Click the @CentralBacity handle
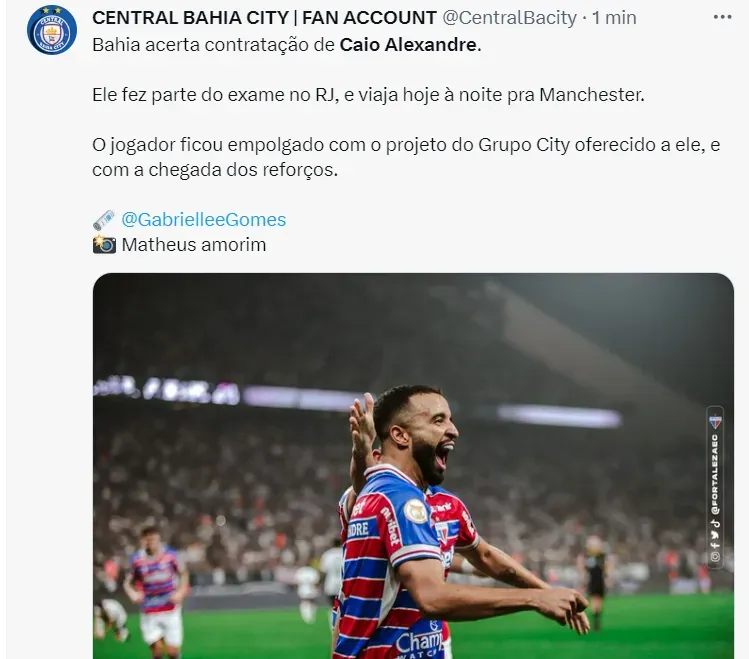This screenshot has height=659, width=749. [x=509, y=18]
